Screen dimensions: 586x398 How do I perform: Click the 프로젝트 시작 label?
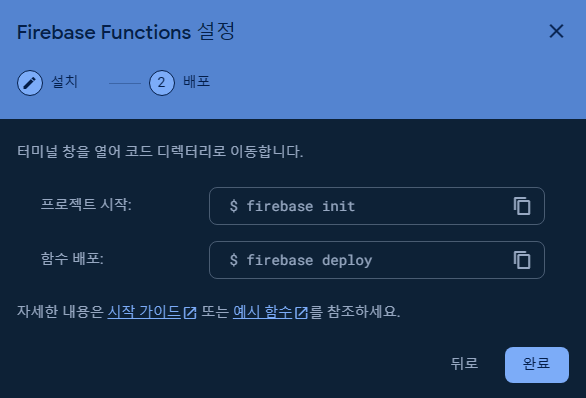click(x=86, y=204)
